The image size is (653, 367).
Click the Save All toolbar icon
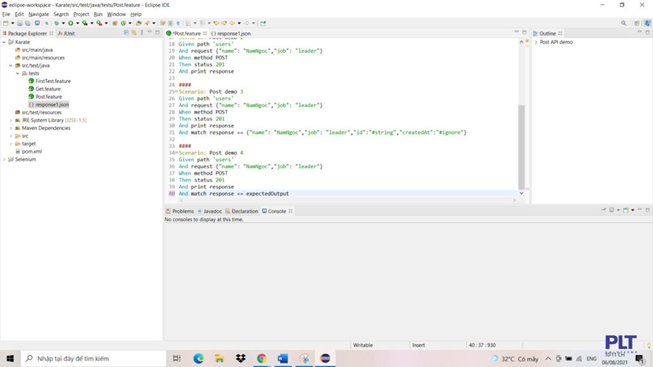[27, 23]
